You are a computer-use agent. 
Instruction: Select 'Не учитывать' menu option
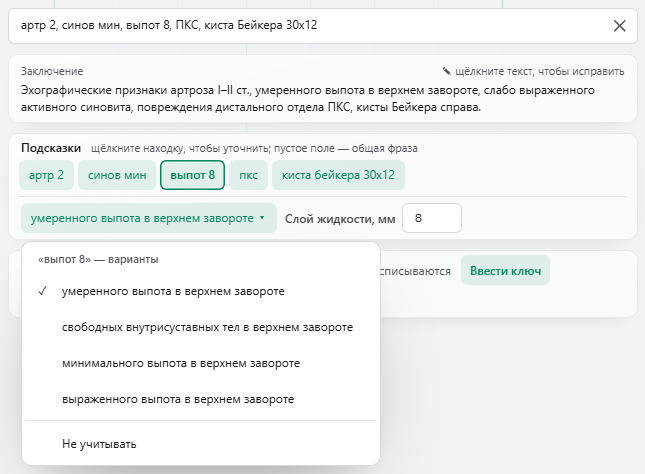coord(201,444)
